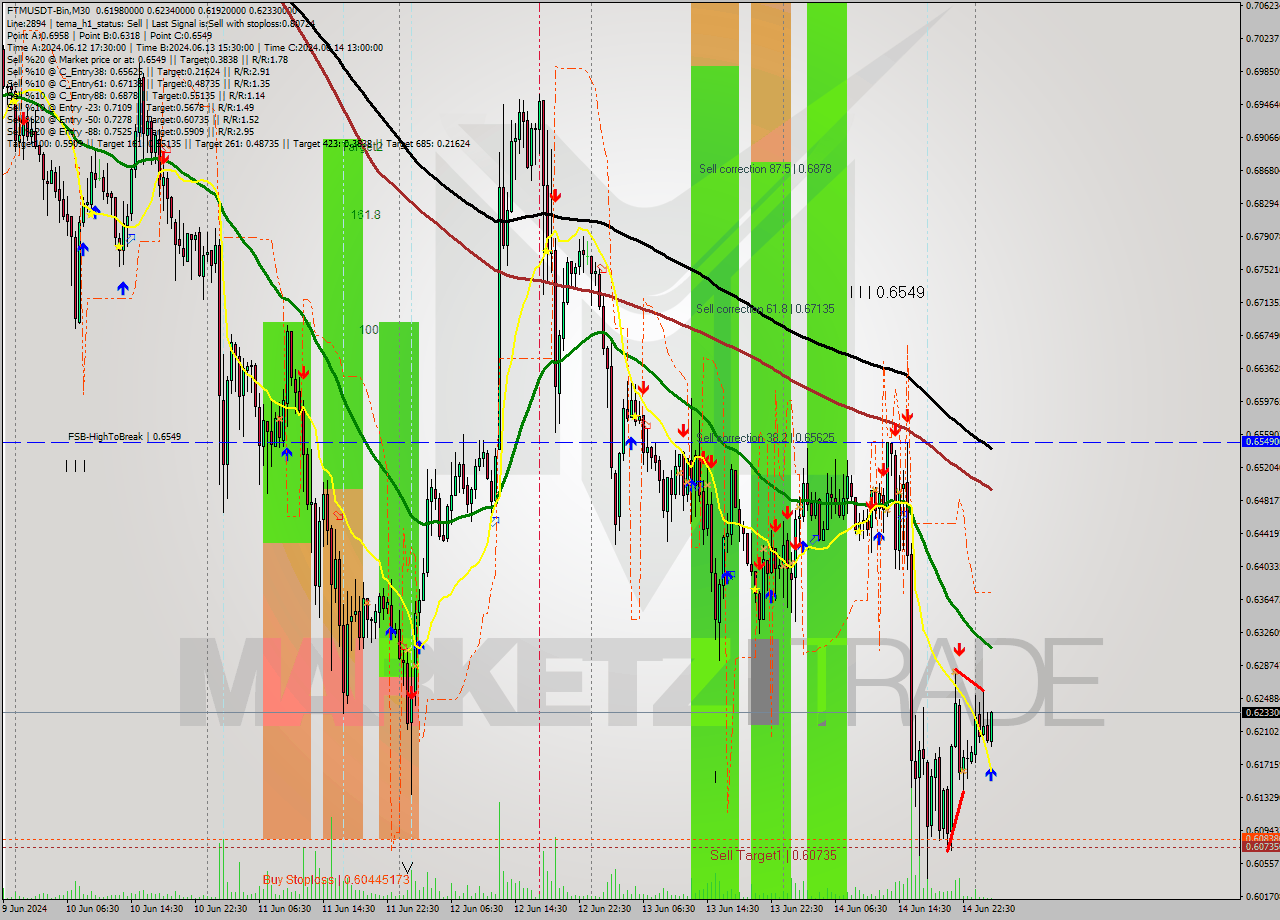Click the Entry -88: 0.7525 line
Screen dimensions: 1280x920
pos(130,131)
